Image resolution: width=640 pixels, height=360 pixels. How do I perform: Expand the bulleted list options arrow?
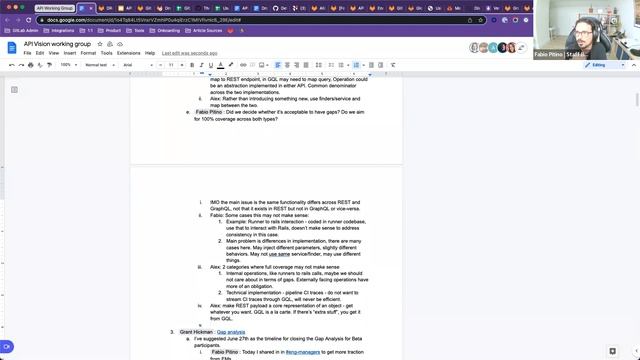348,65
